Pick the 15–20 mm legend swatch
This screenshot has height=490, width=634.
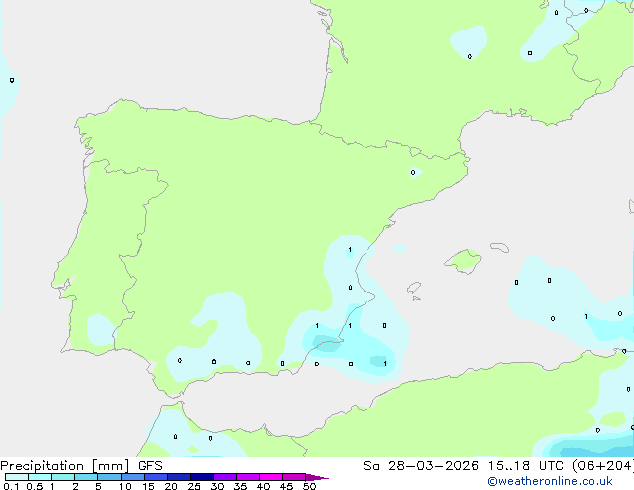click(x=156, y=477)
